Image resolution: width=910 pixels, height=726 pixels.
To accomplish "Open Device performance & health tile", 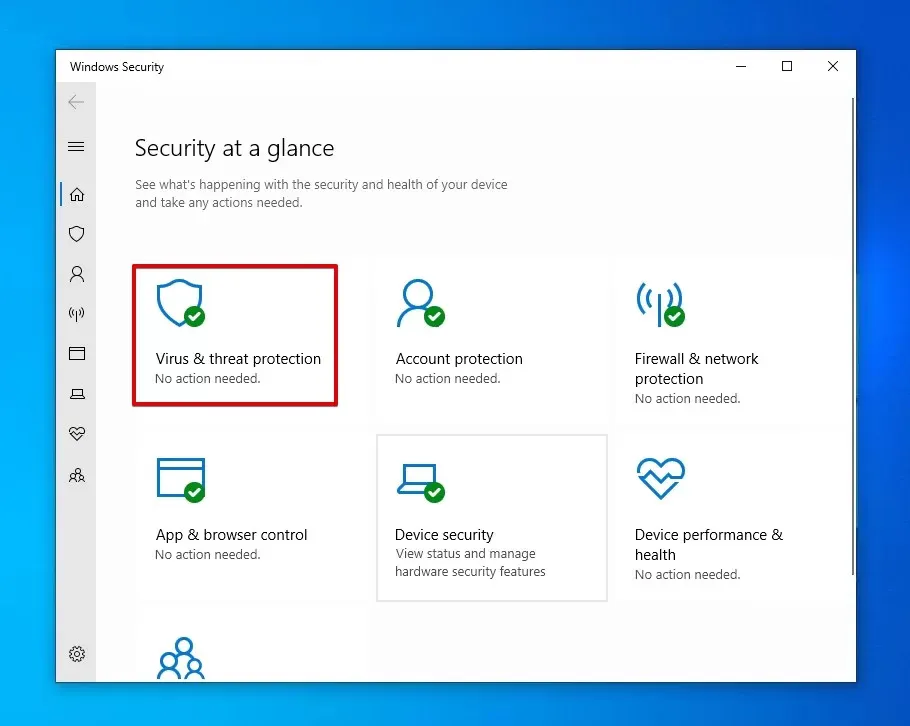I will coord(708,518).
